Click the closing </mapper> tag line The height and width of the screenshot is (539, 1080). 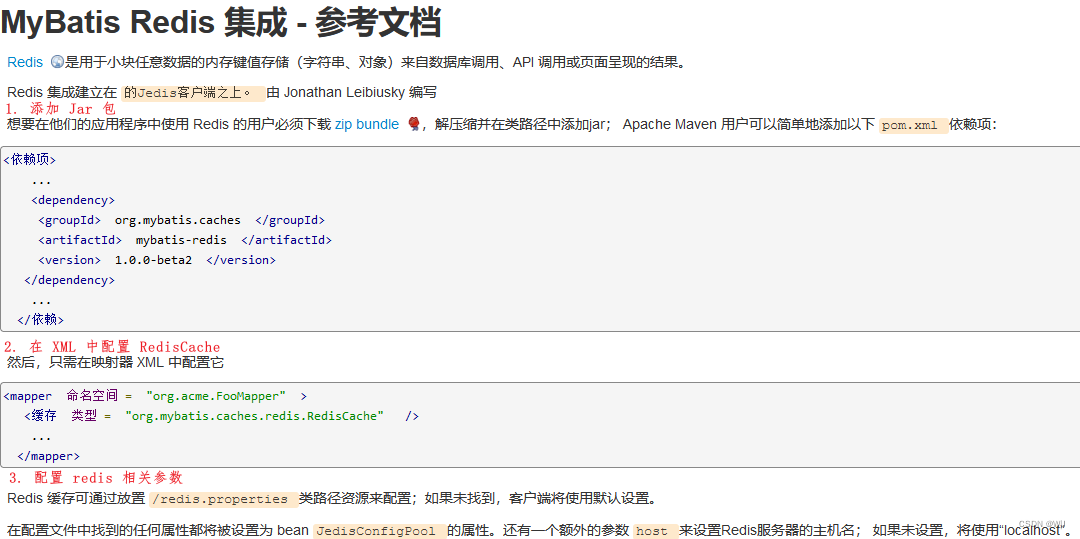pos(48,456)
